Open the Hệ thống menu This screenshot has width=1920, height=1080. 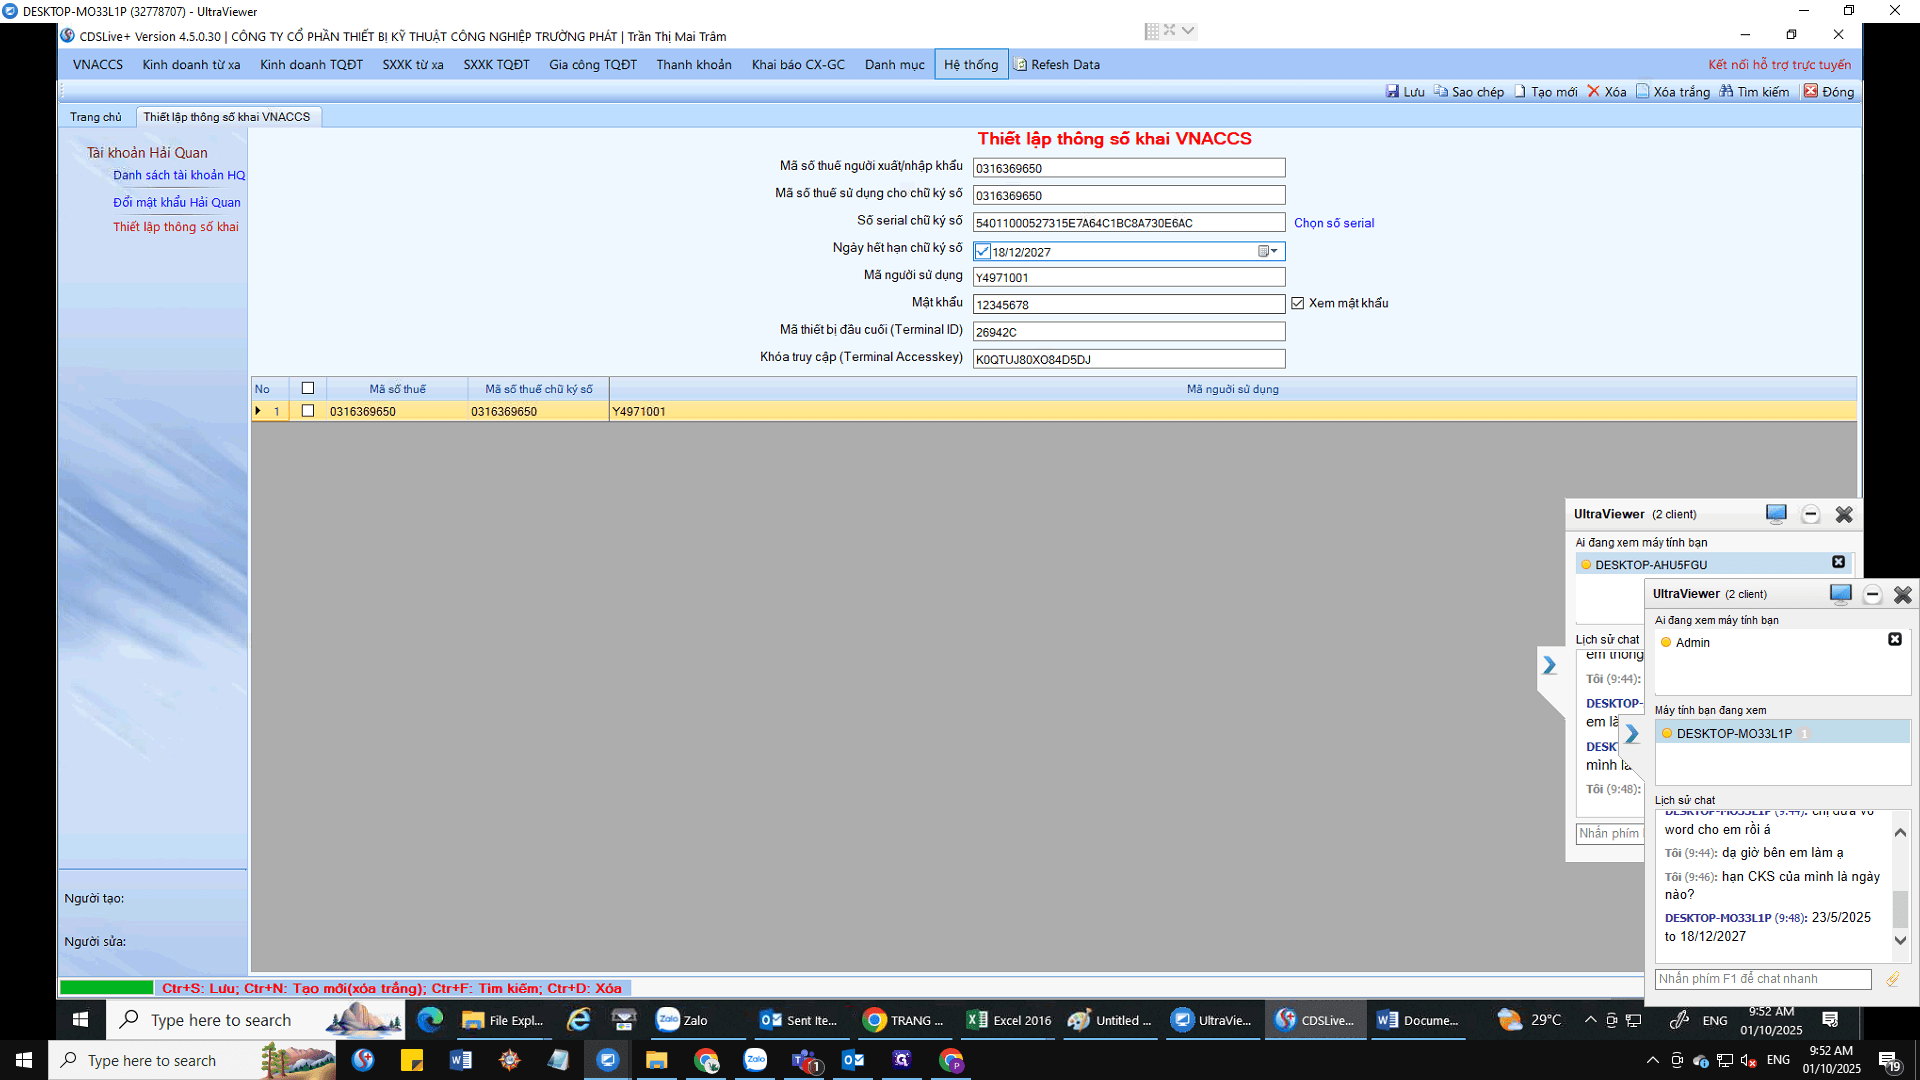tap(971, 64)
